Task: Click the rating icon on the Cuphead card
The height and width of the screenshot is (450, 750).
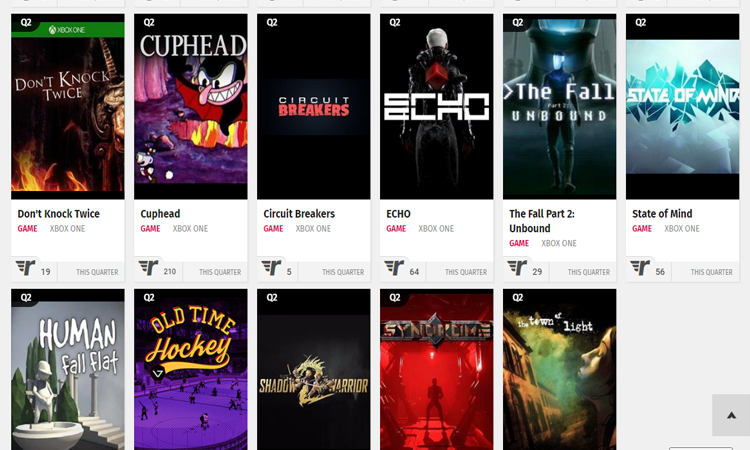Action: pos(148,267)
